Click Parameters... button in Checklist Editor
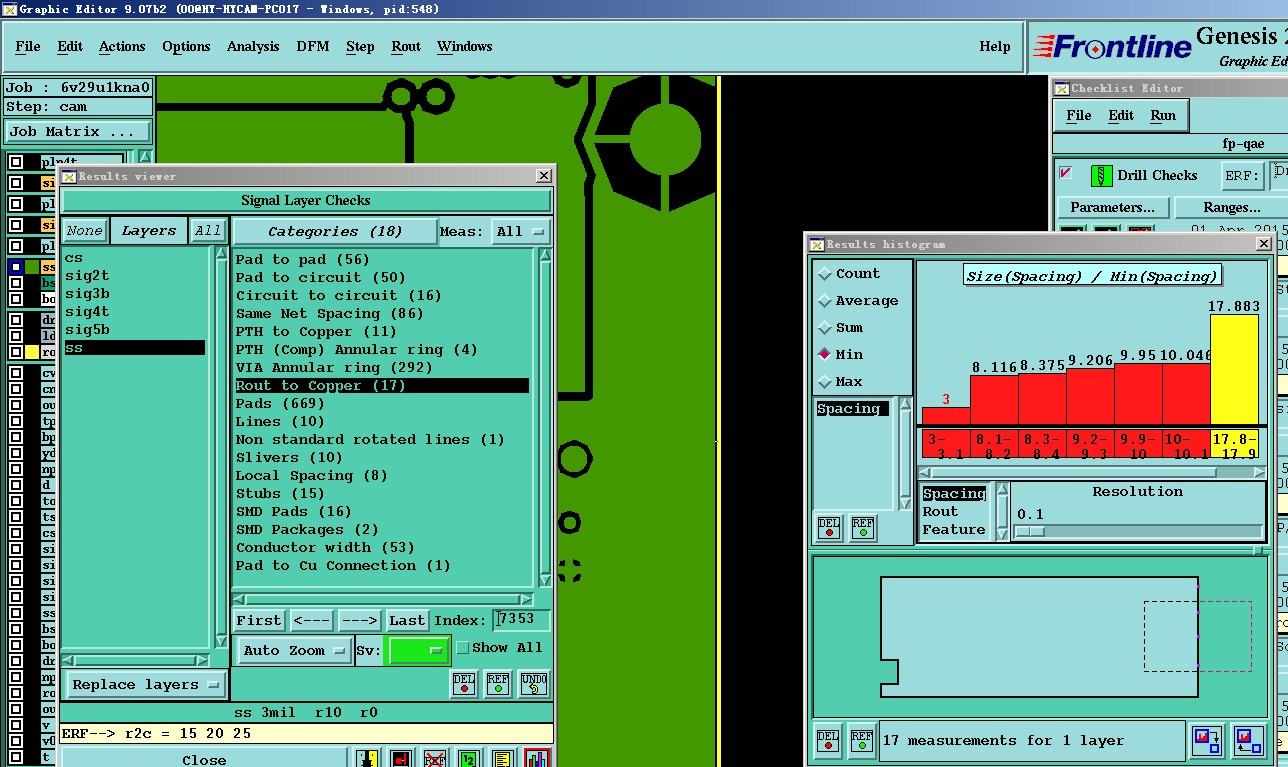 pos(1112,208)
